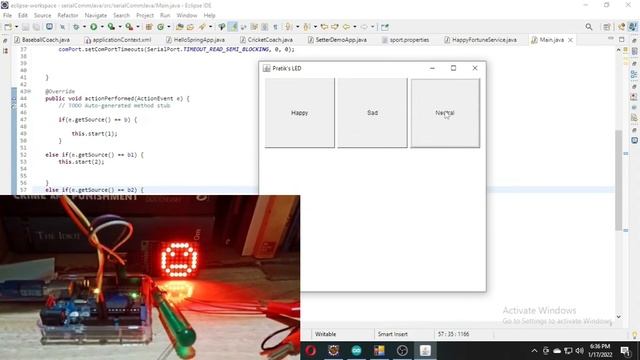Click the Java app icon in taskbar
Viewport: 640px width, 360px height.
point(425,351)
